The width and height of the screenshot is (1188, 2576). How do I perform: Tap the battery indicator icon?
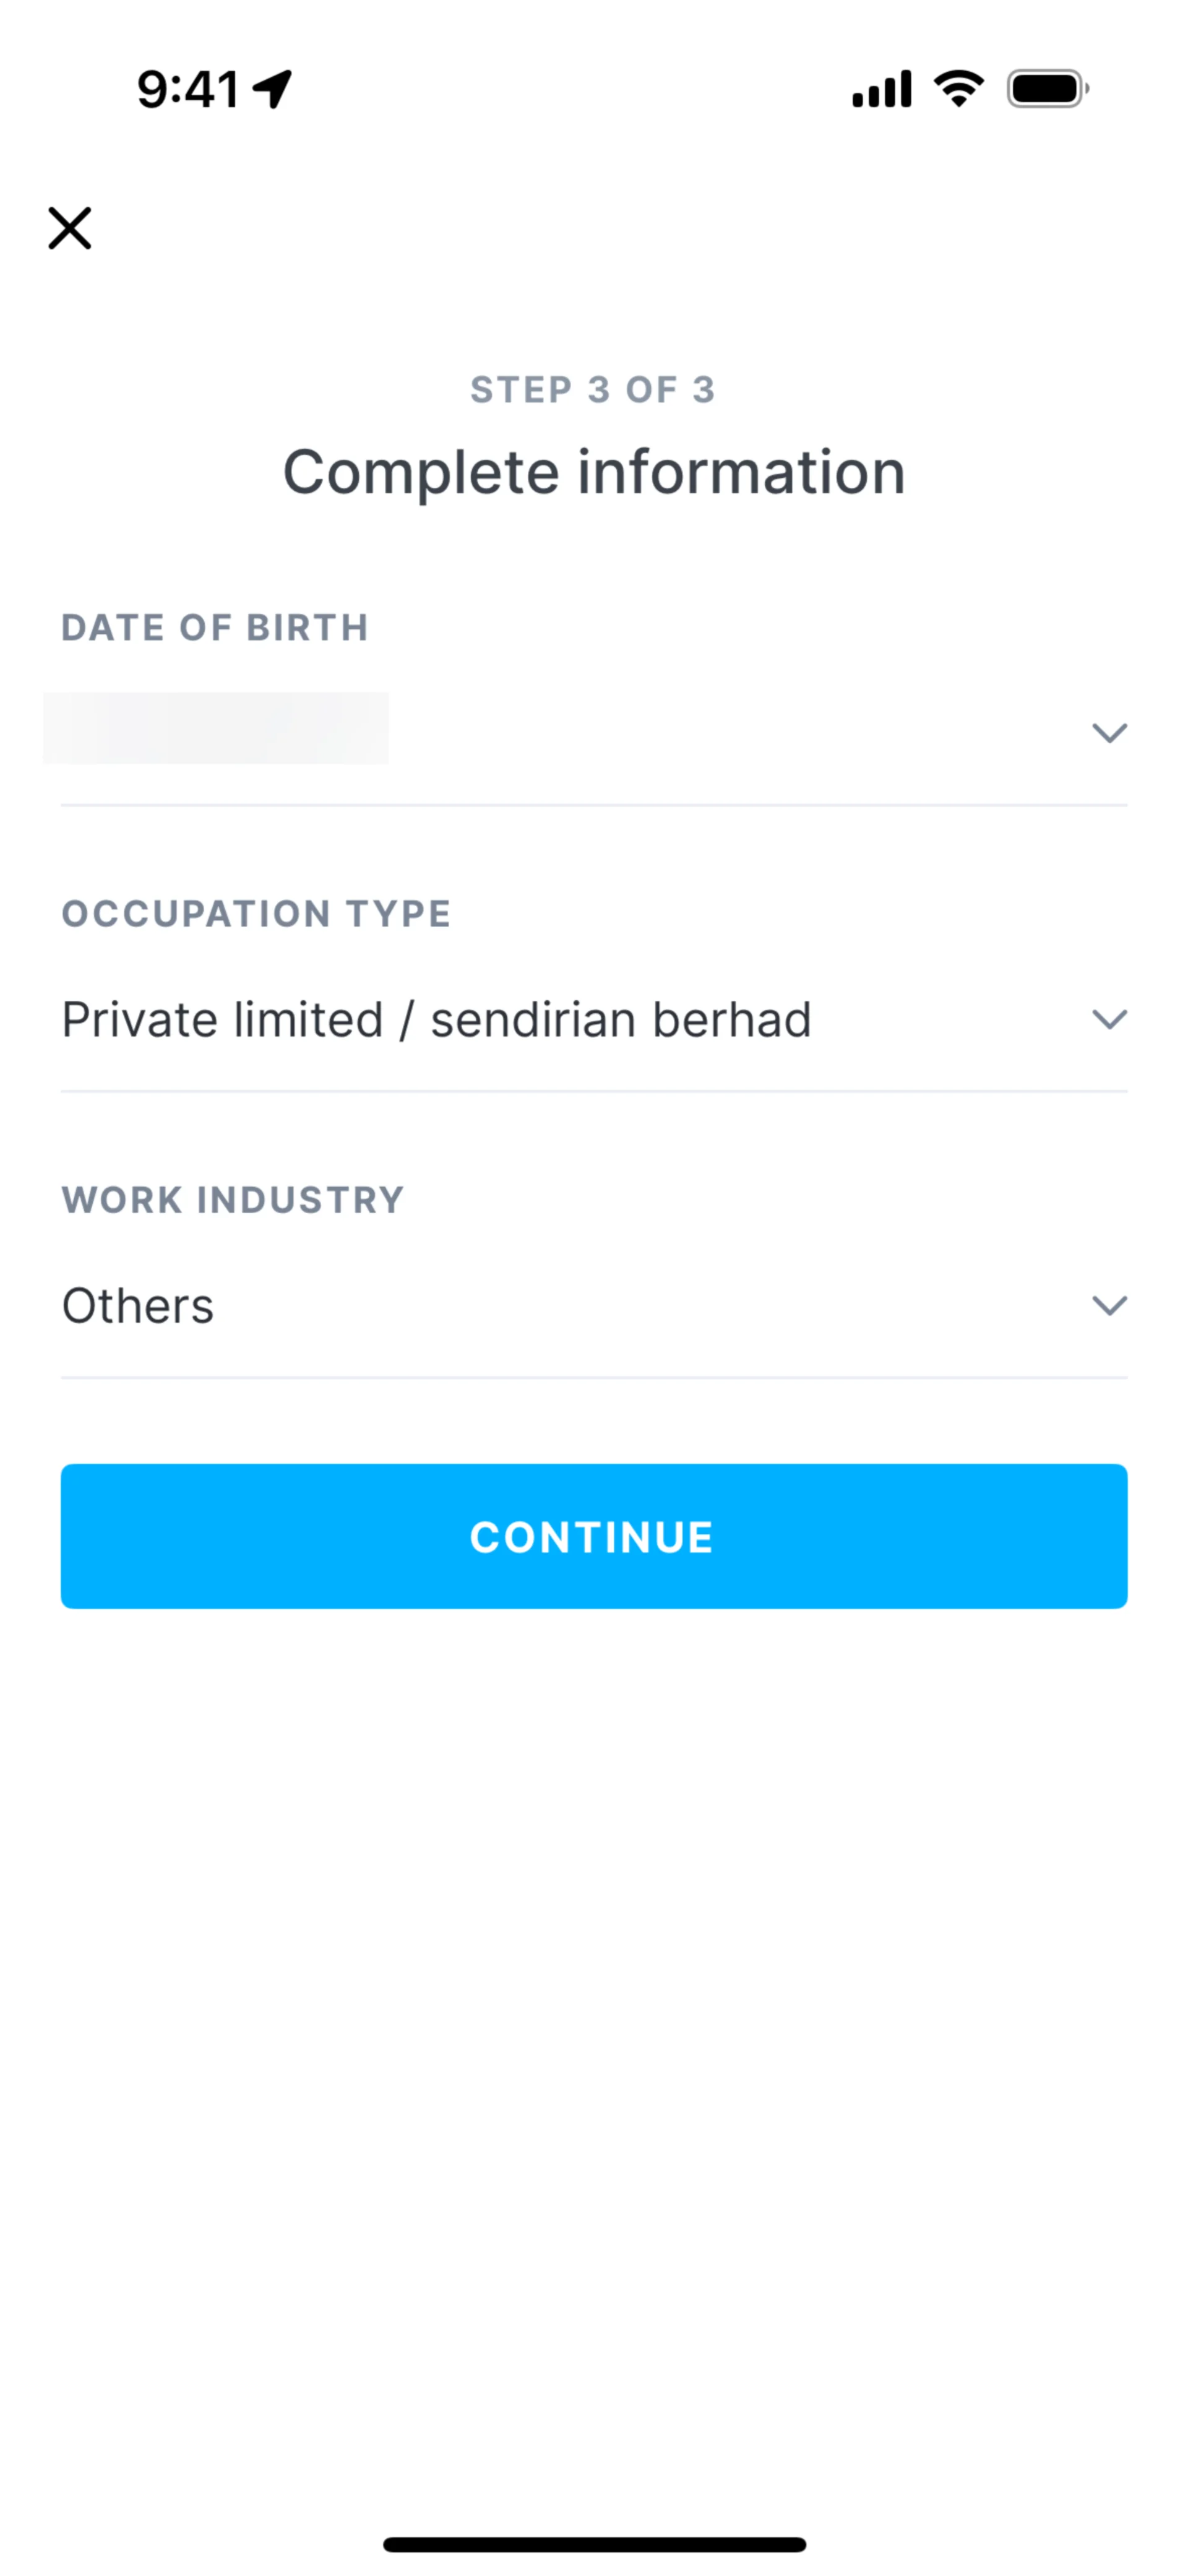coord(1047,89)
